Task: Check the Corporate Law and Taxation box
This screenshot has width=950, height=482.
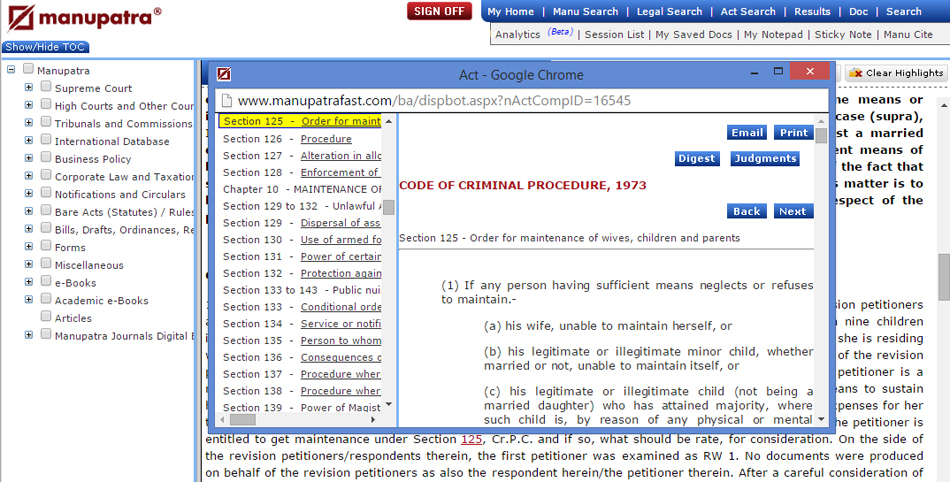Action: click(x=46, y=174)
